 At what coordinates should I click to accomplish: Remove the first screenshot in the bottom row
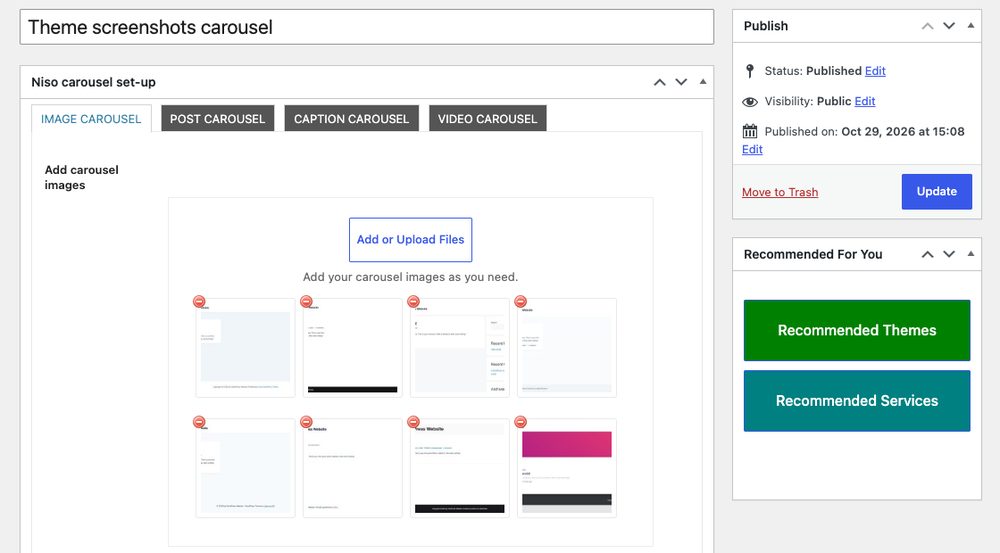(x=199, y=422)
